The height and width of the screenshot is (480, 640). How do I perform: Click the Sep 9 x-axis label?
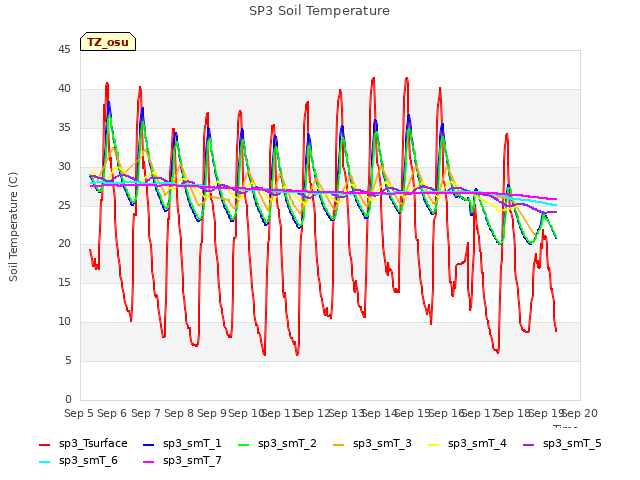click(x=212, y=413)
